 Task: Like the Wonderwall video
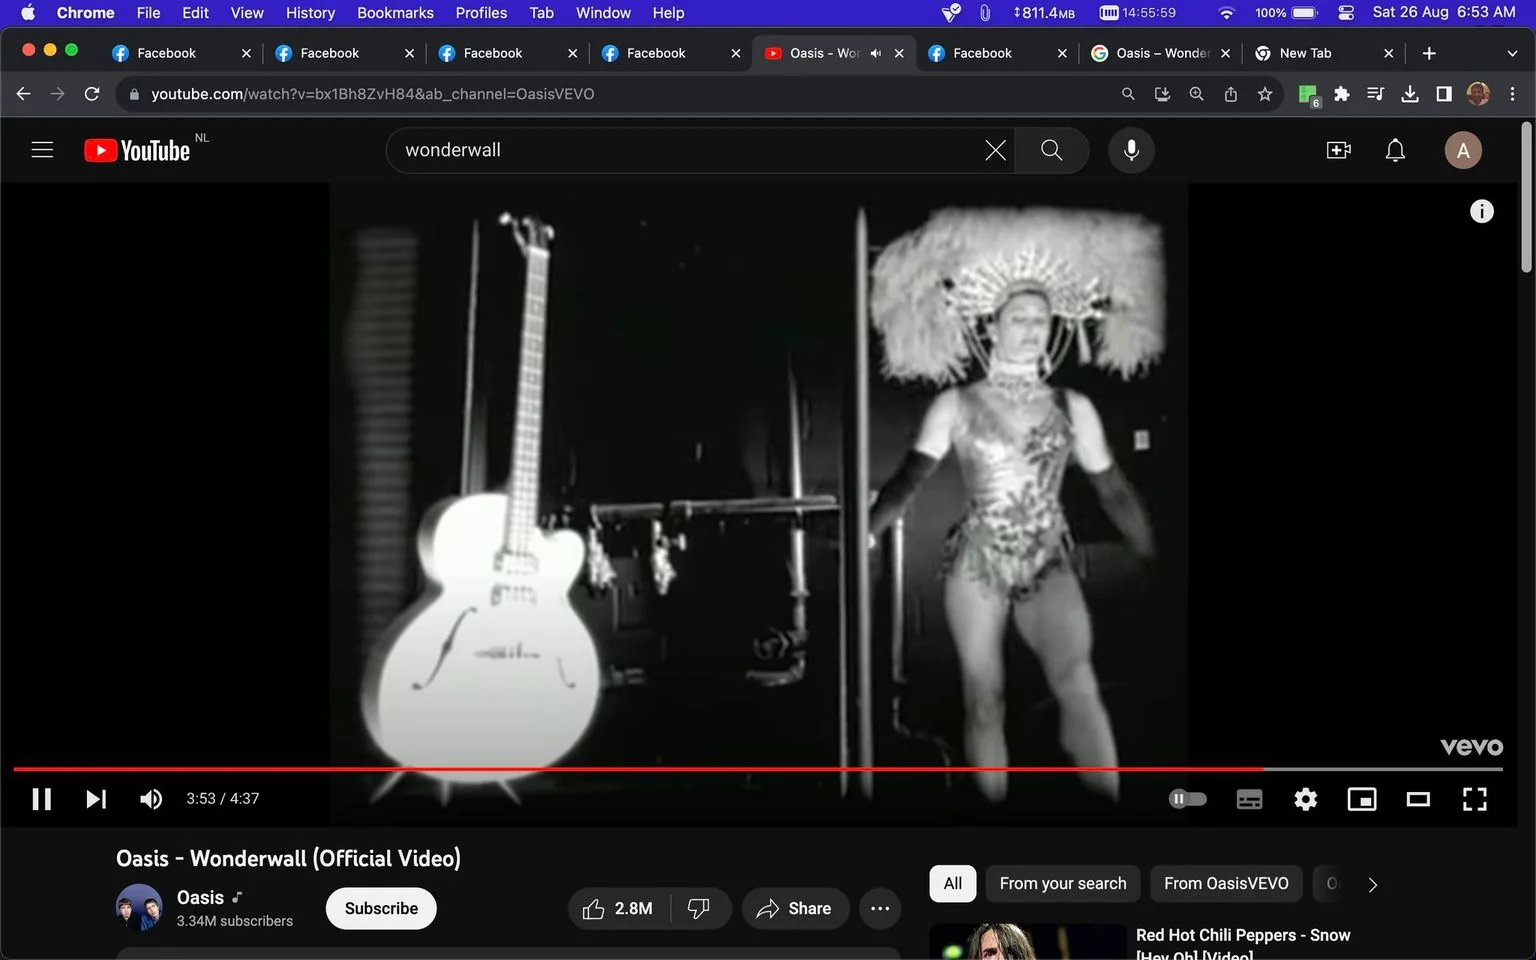click(x=620, y=908)
